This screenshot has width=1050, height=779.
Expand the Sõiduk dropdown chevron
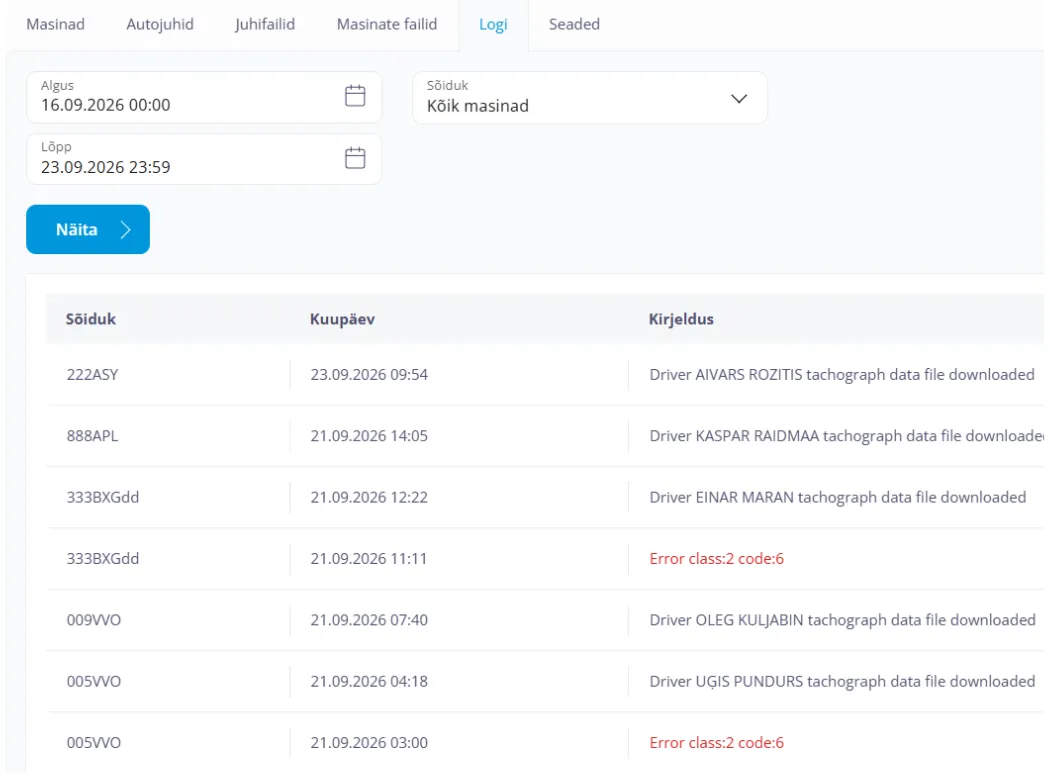click(739, 98)
